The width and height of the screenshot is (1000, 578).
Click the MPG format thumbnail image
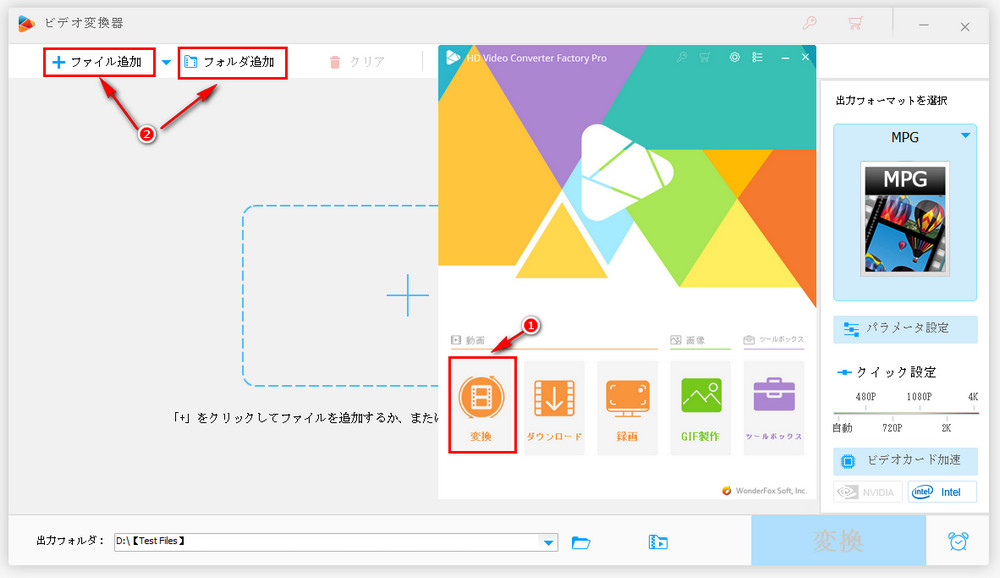[x=905, y=219]
